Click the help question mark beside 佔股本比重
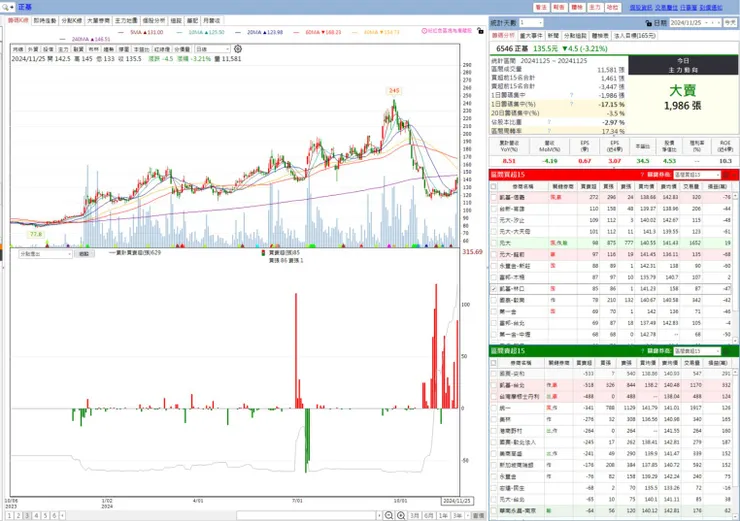 [x=549, y=122]
